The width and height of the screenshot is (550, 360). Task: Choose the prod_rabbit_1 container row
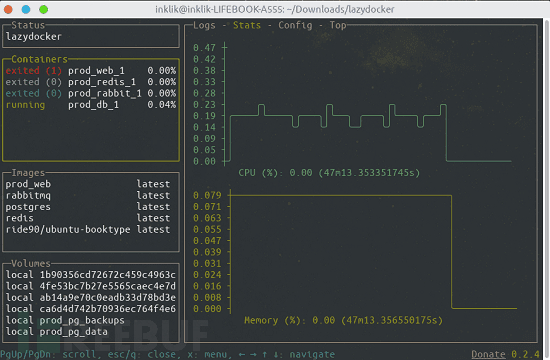click(90, 93)
